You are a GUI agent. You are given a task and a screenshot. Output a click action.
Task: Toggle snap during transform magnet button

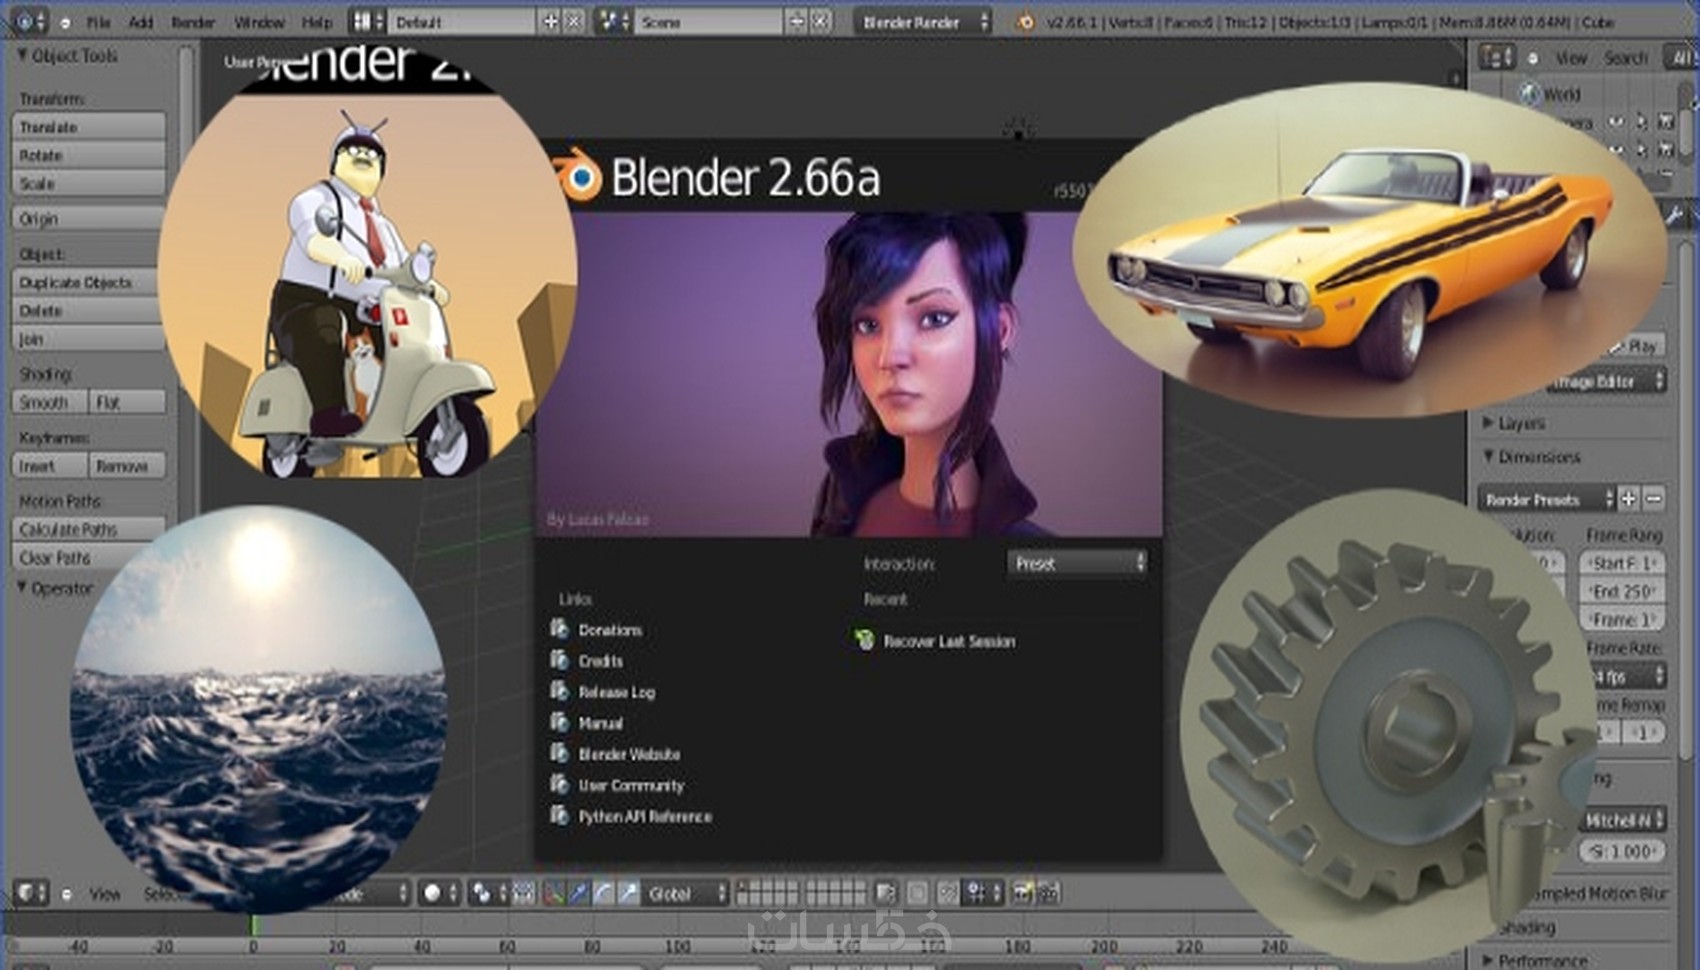[x=948, y=892]
